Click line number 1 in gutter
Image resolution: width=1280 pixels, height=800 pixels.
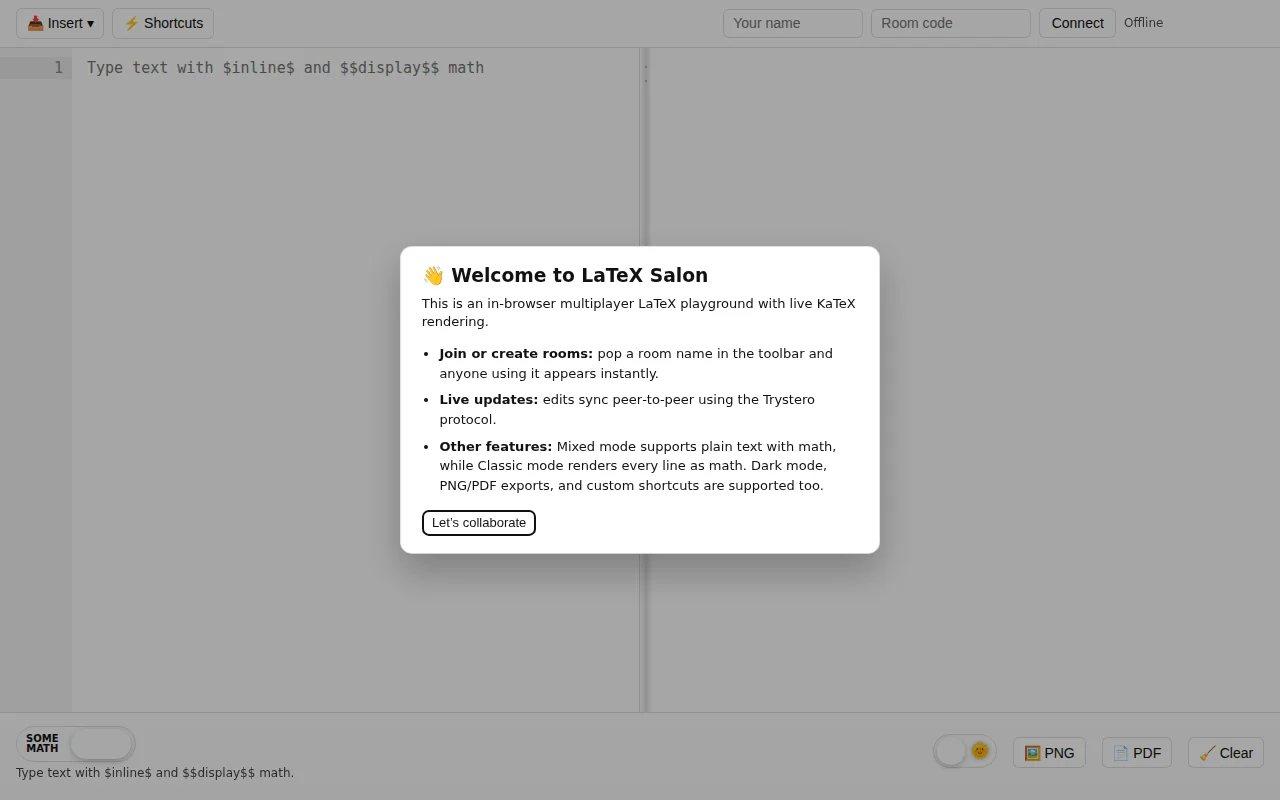[58, 68]
